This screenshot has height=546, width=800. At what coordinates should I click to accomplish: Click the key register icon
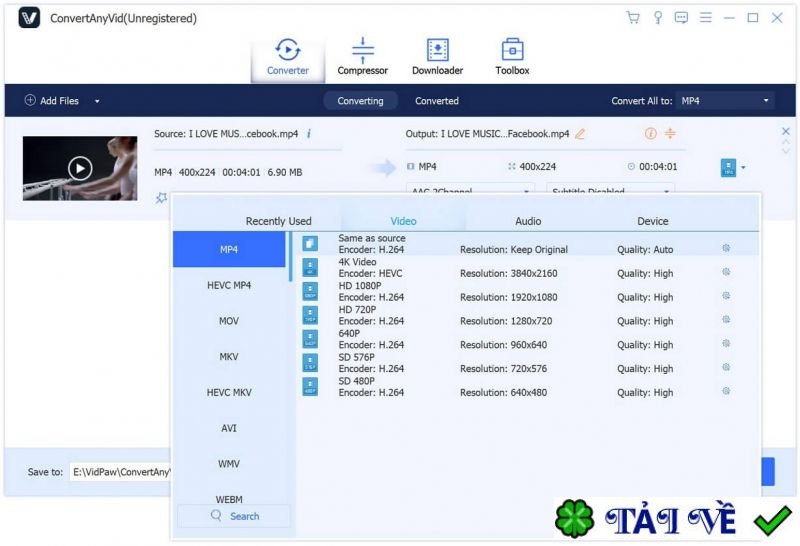(x=657, y=18)
